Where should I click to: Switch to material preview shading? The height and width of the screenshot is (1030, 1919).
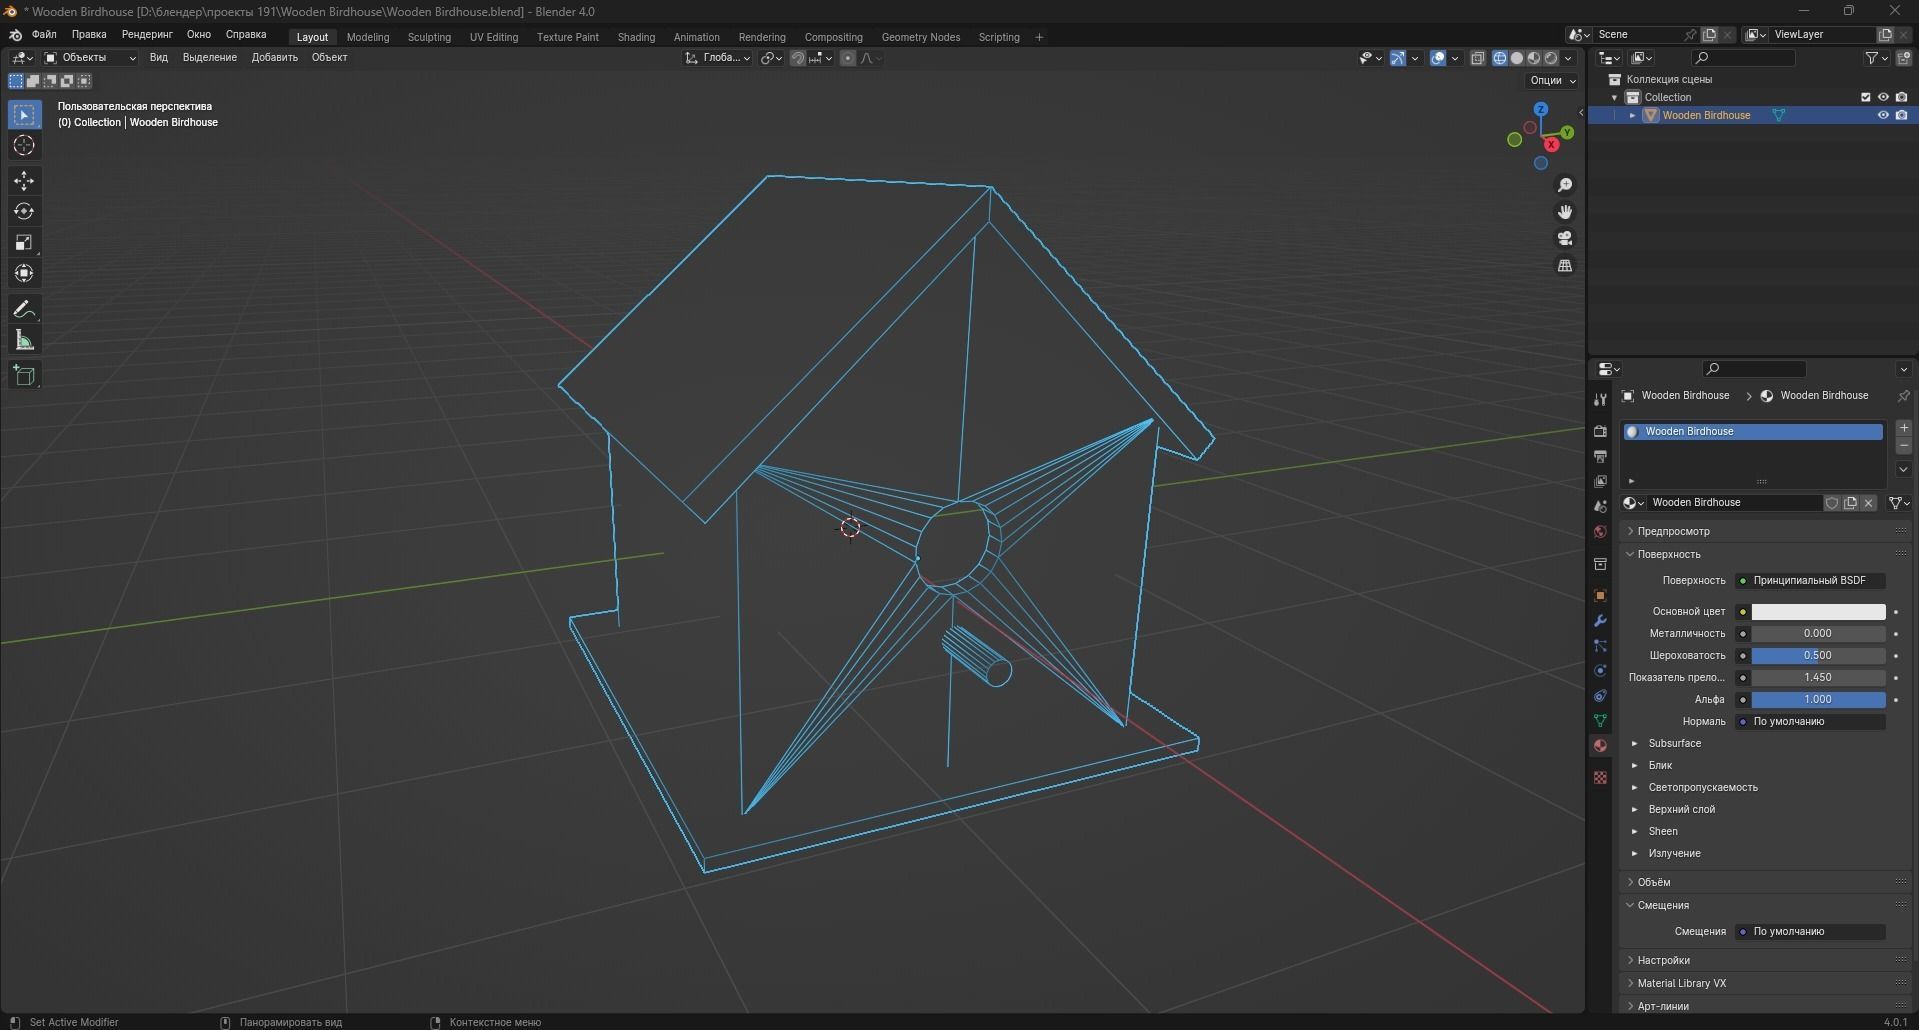[x=1534, y=58]
